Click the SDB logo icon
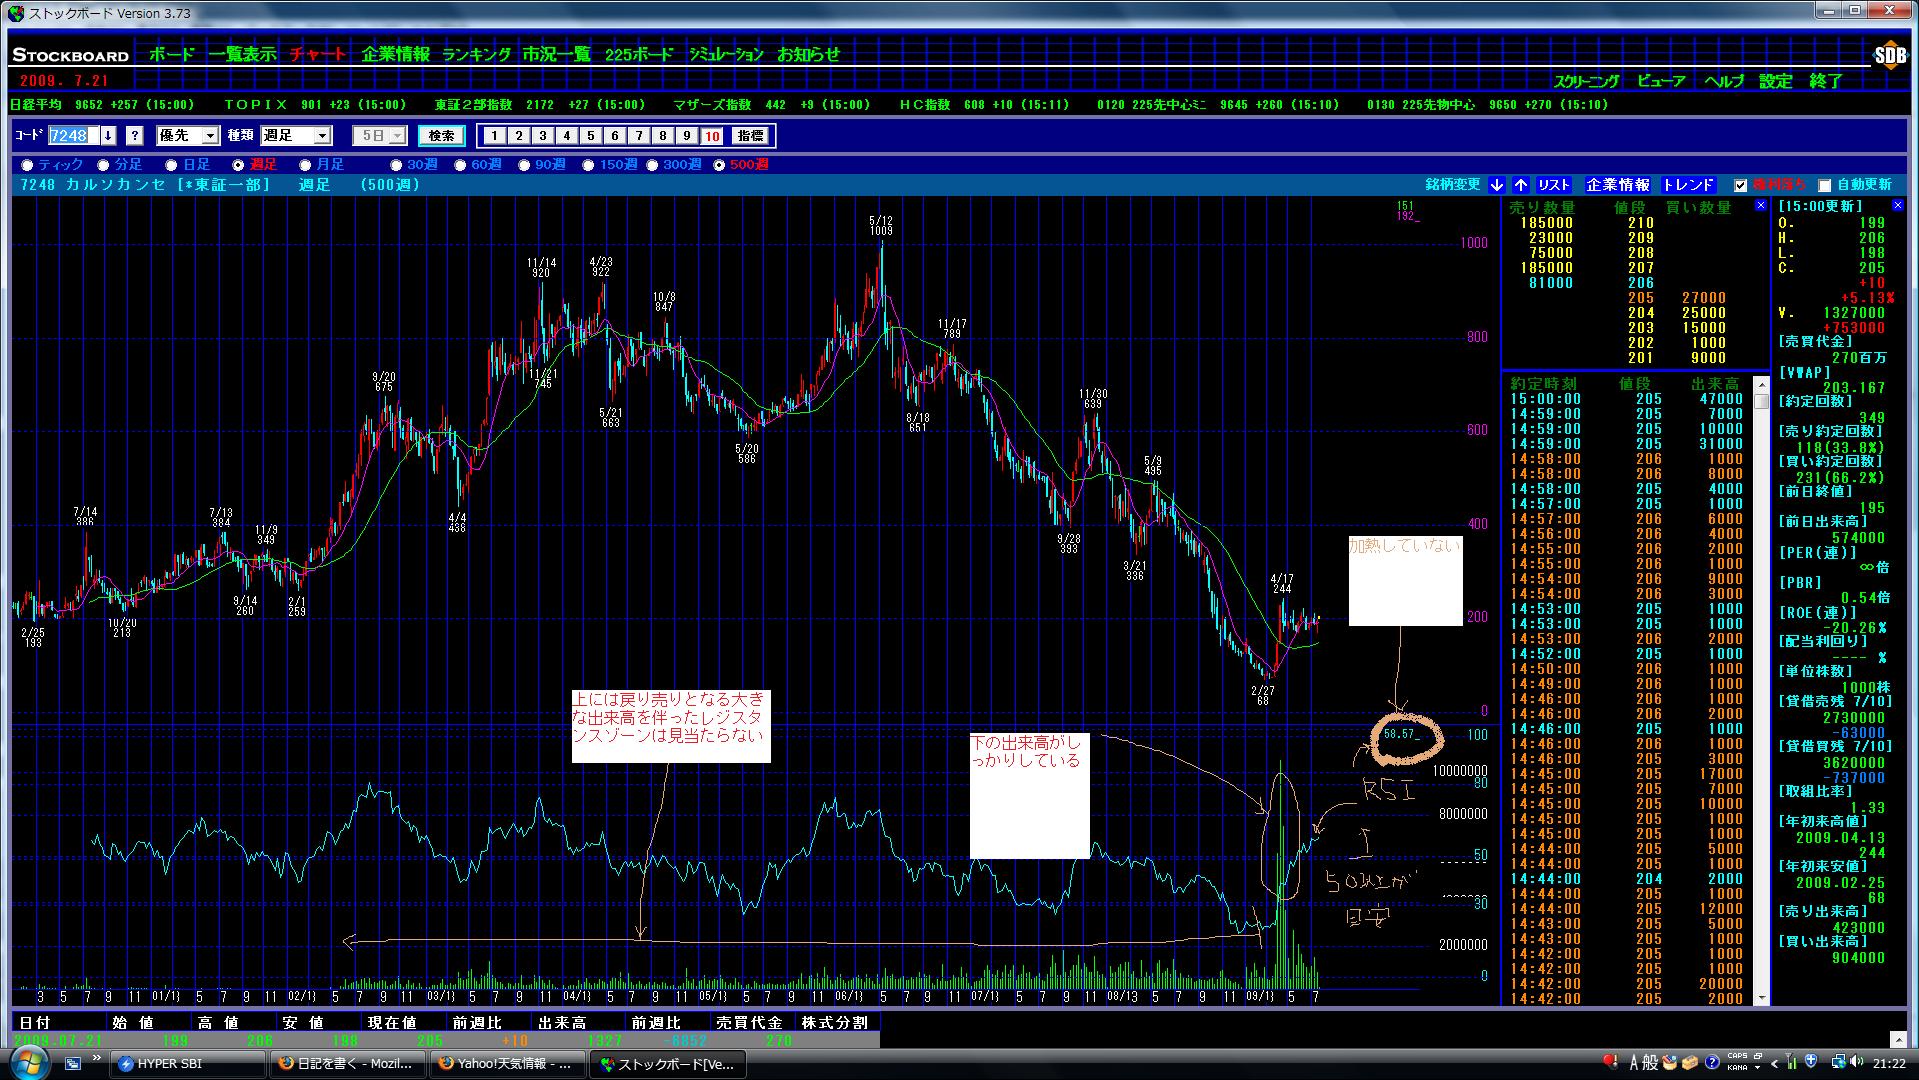This screenshot has width=1919, height=1080. (1889, 56)
